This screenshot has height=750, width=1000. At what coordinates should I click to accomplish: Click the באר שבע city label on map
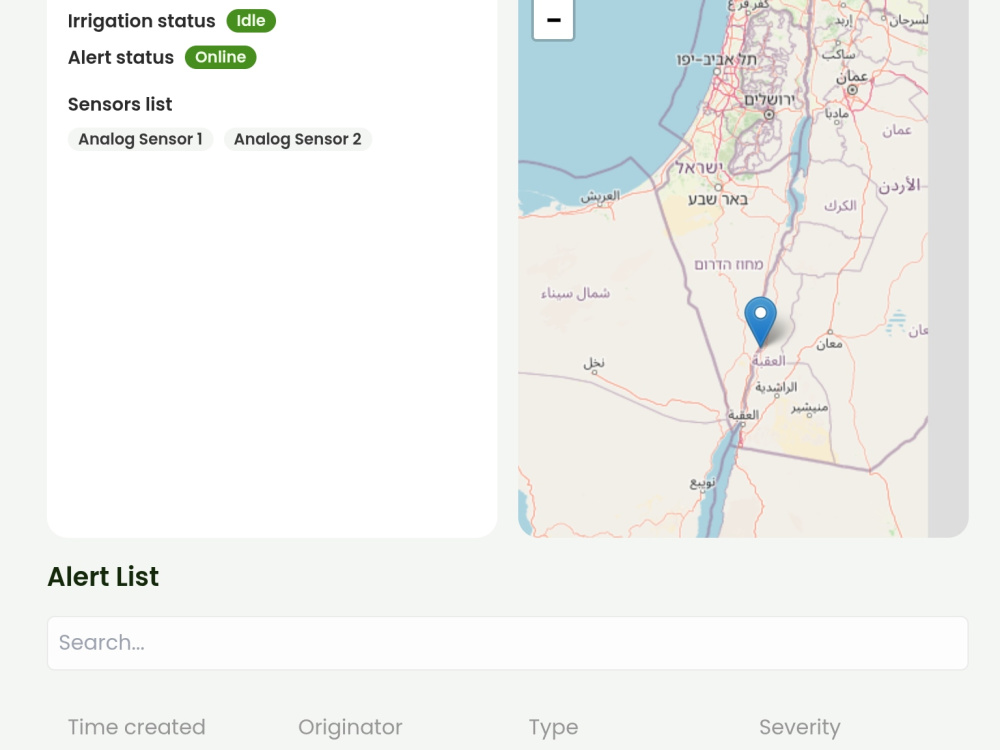pyautogui.click(x=717, y=200)
